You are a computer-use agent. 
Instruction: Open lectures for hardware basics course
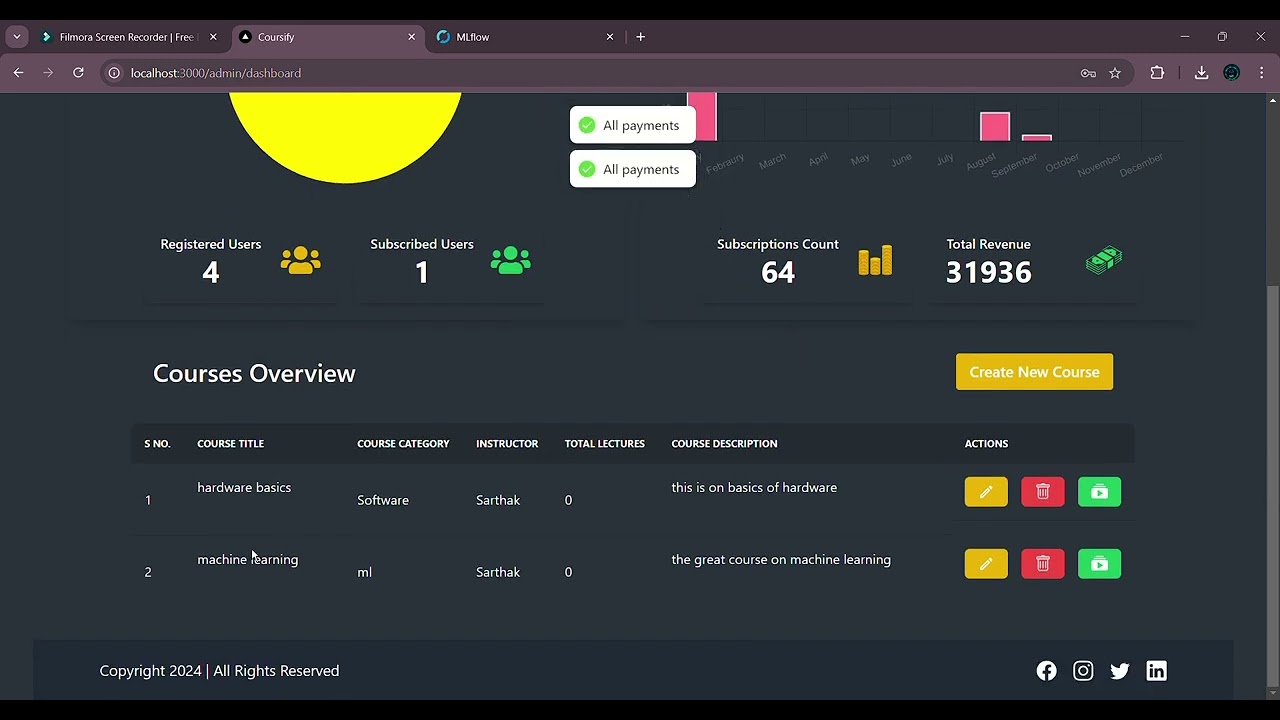coord(1100,492)
